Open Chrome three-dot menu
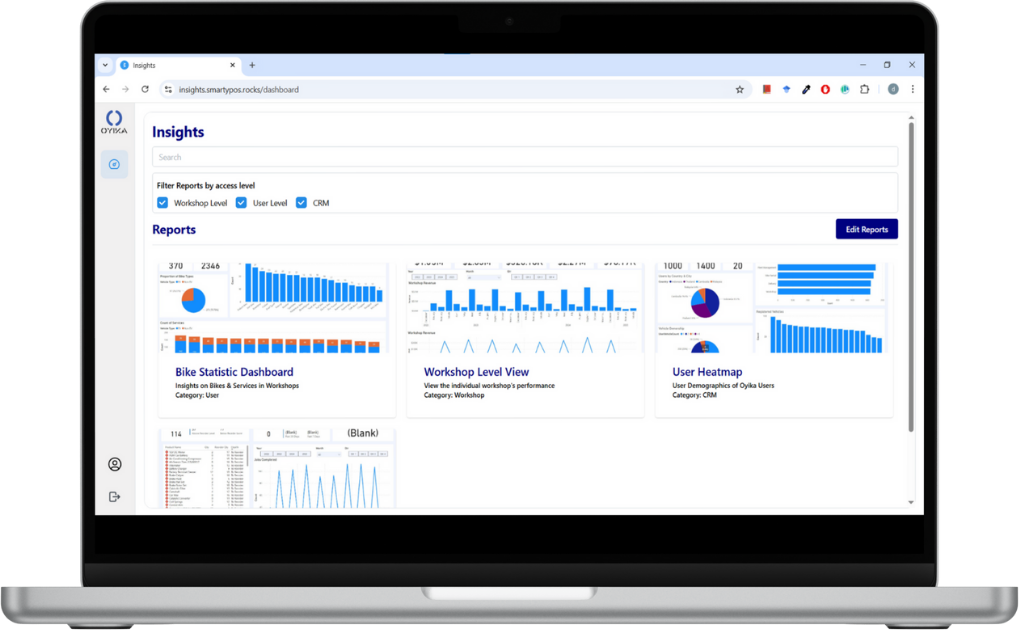 [912, 89]
